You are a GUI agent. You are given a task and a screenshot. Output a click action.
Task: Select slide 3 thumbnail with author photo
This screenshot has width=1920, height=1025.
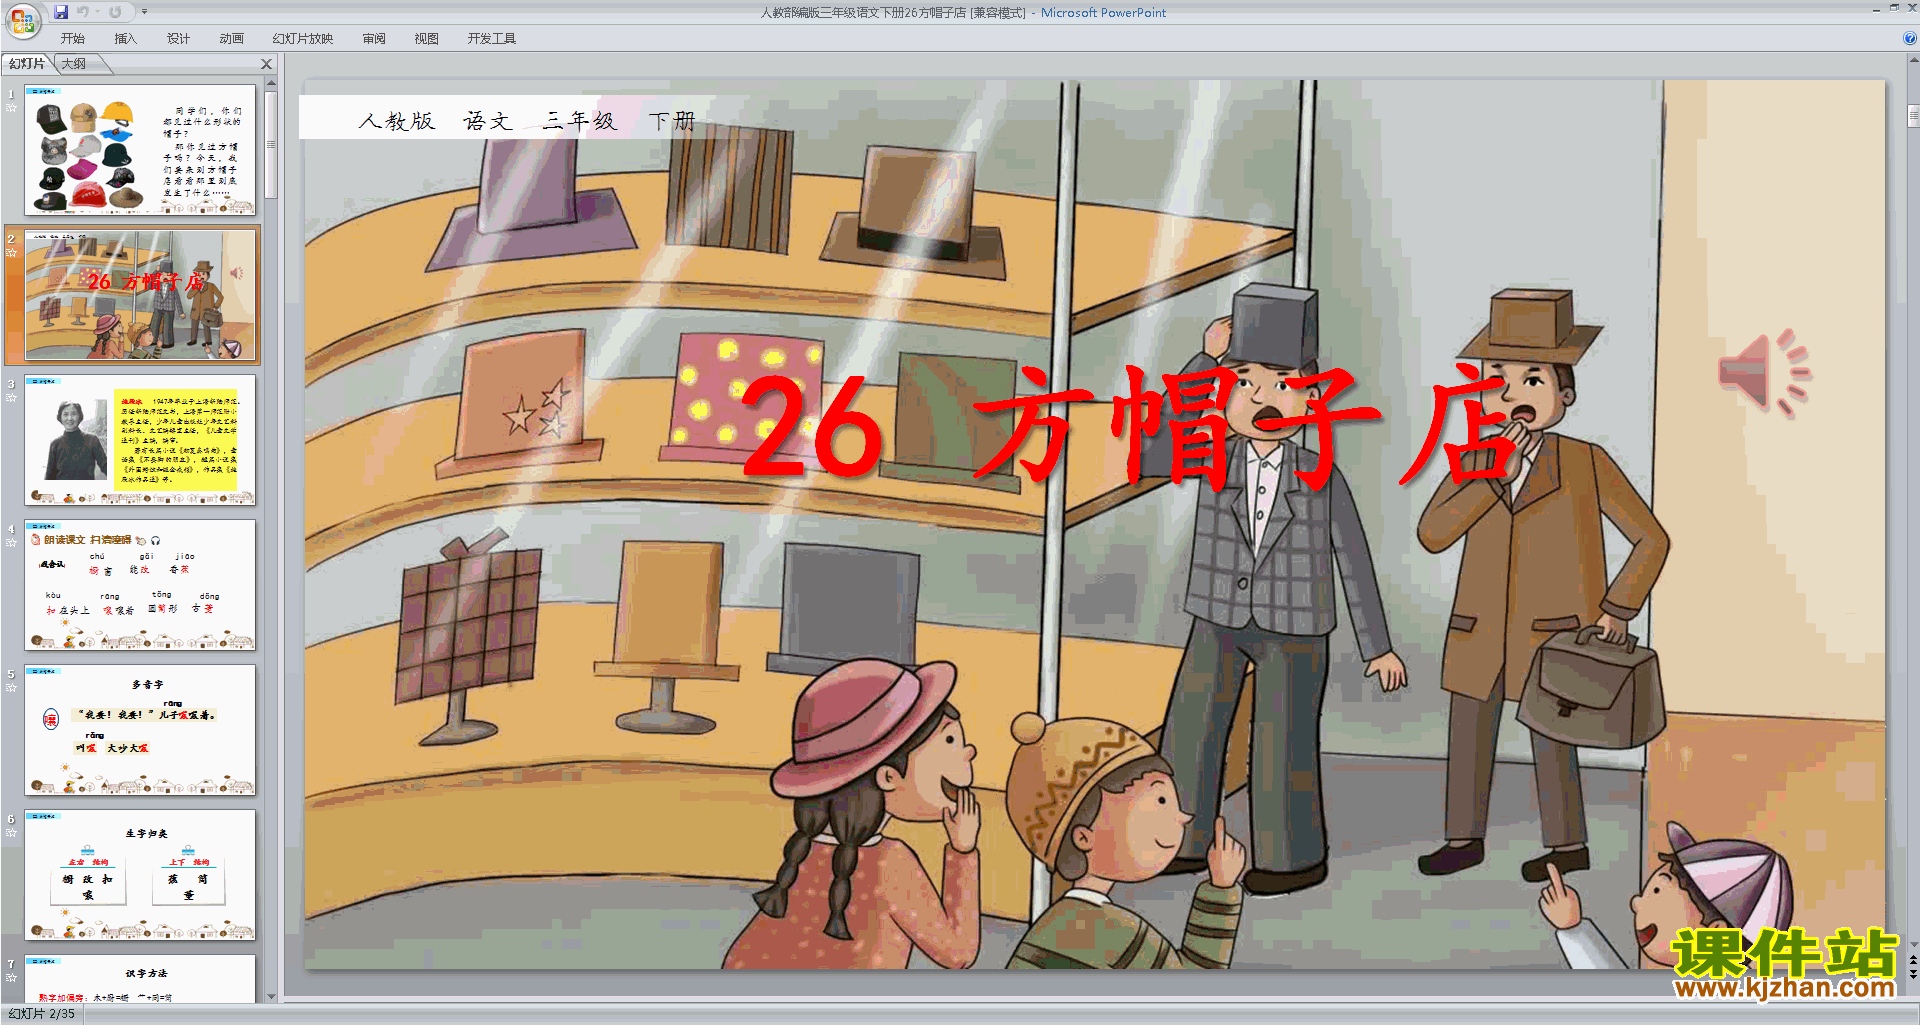140,440
